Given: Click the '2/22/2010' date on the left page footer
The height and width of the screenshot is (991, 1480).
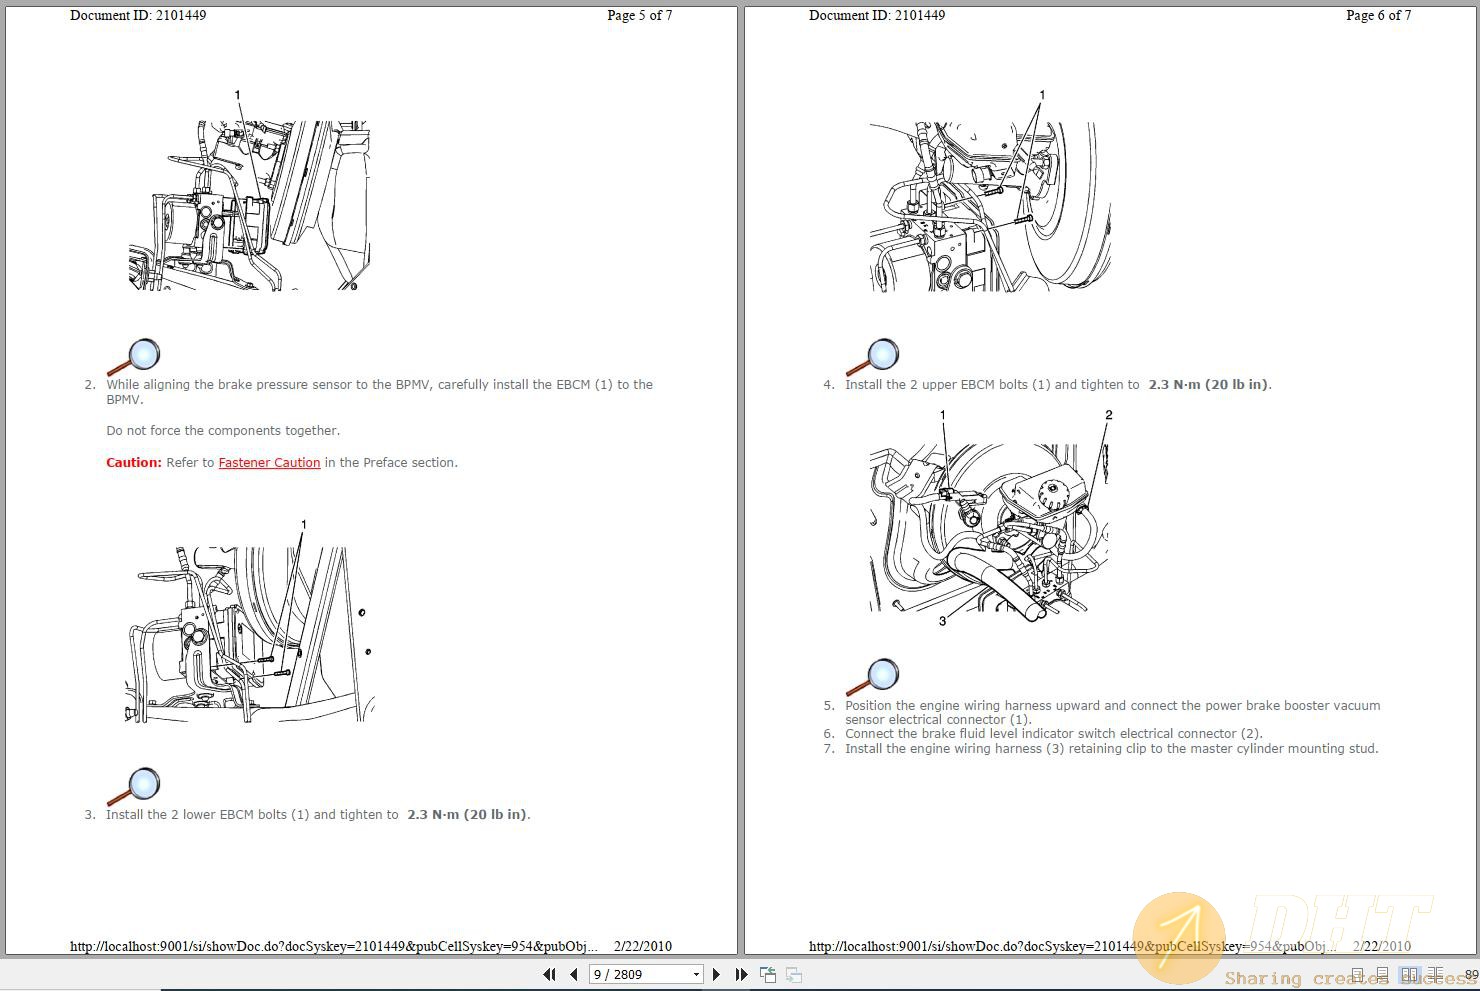Looking at the screenshot, I should pyautogui.click(x=643, y=946).
